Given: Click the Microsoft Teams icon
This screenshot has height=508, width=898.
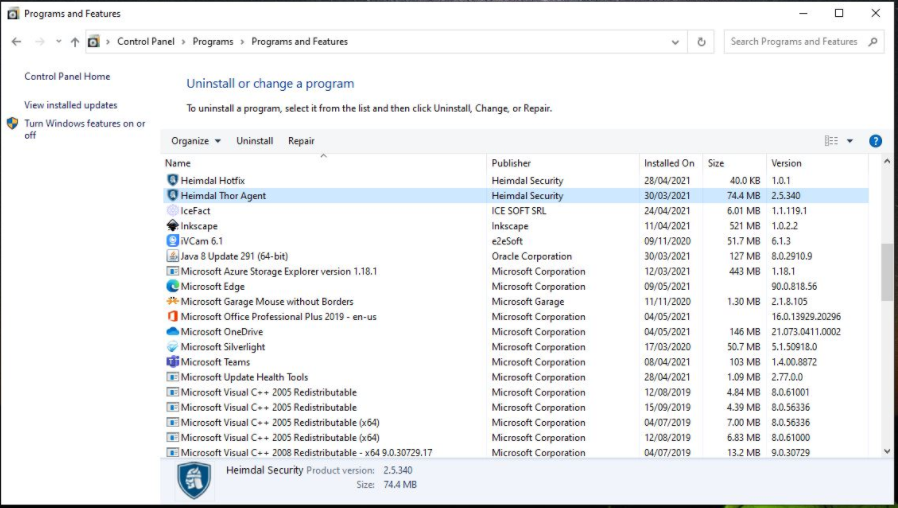Looking at the screenshot, I should (x=172, y=362).
